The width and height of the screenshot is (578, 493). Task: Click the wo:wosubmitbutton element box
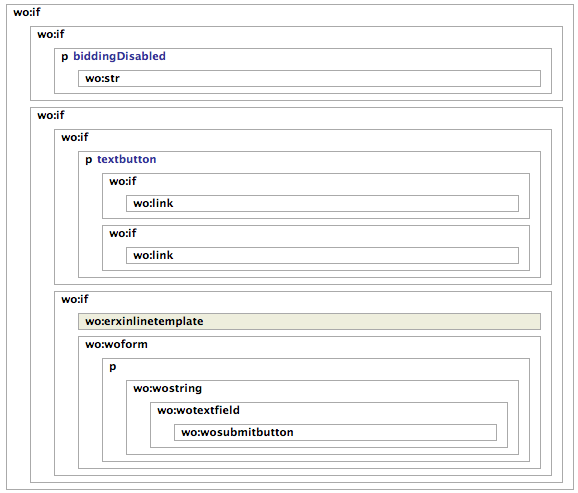[335, 432]
